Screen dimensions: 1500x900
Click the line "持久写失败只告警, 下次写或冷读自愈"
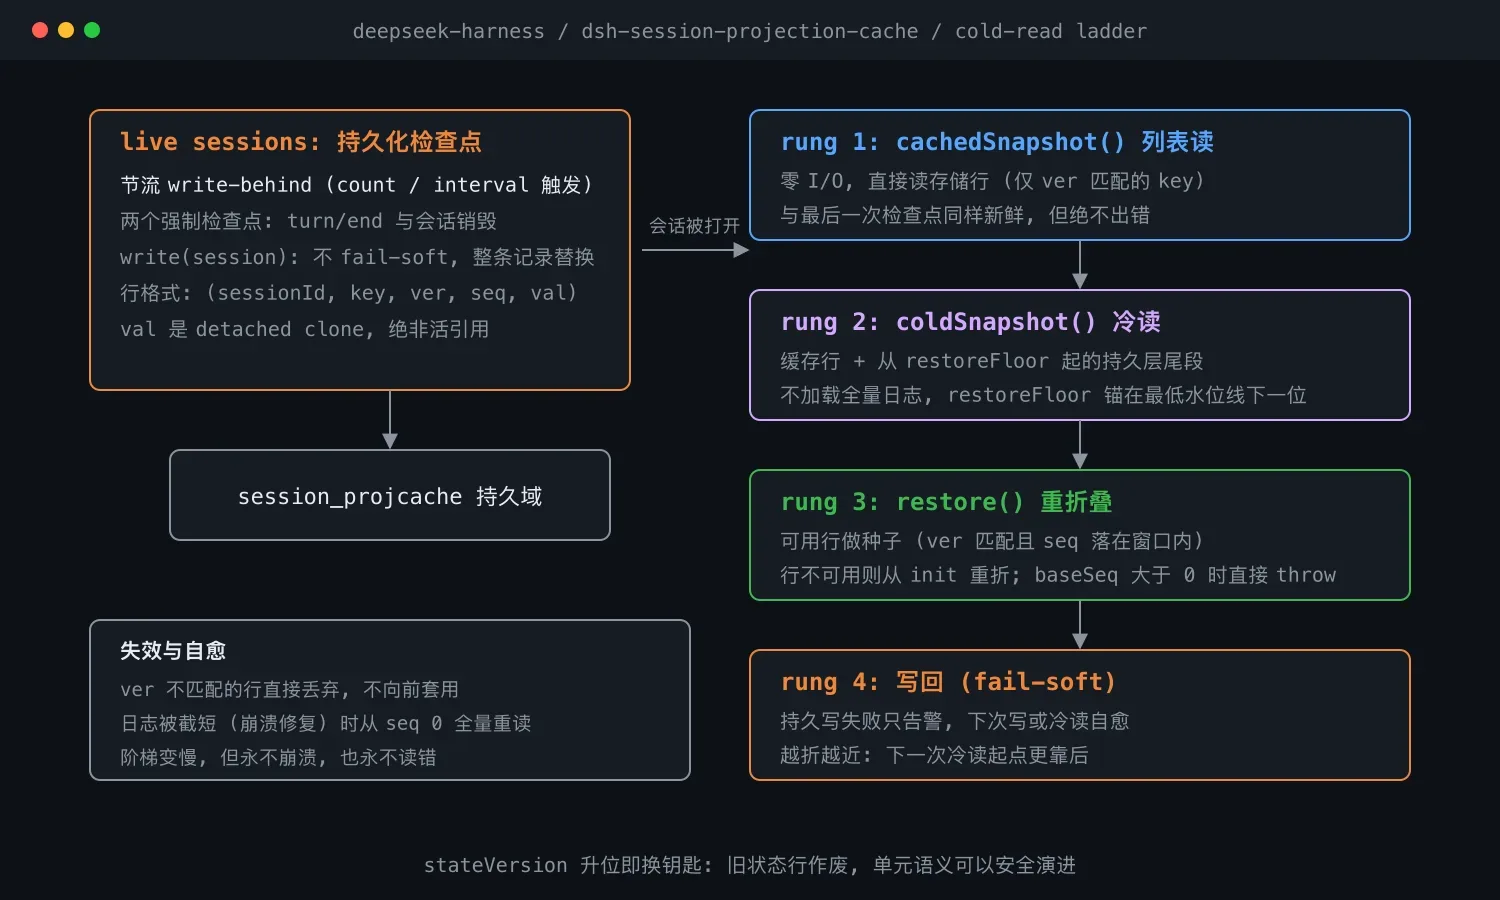[x=955, y=721]
